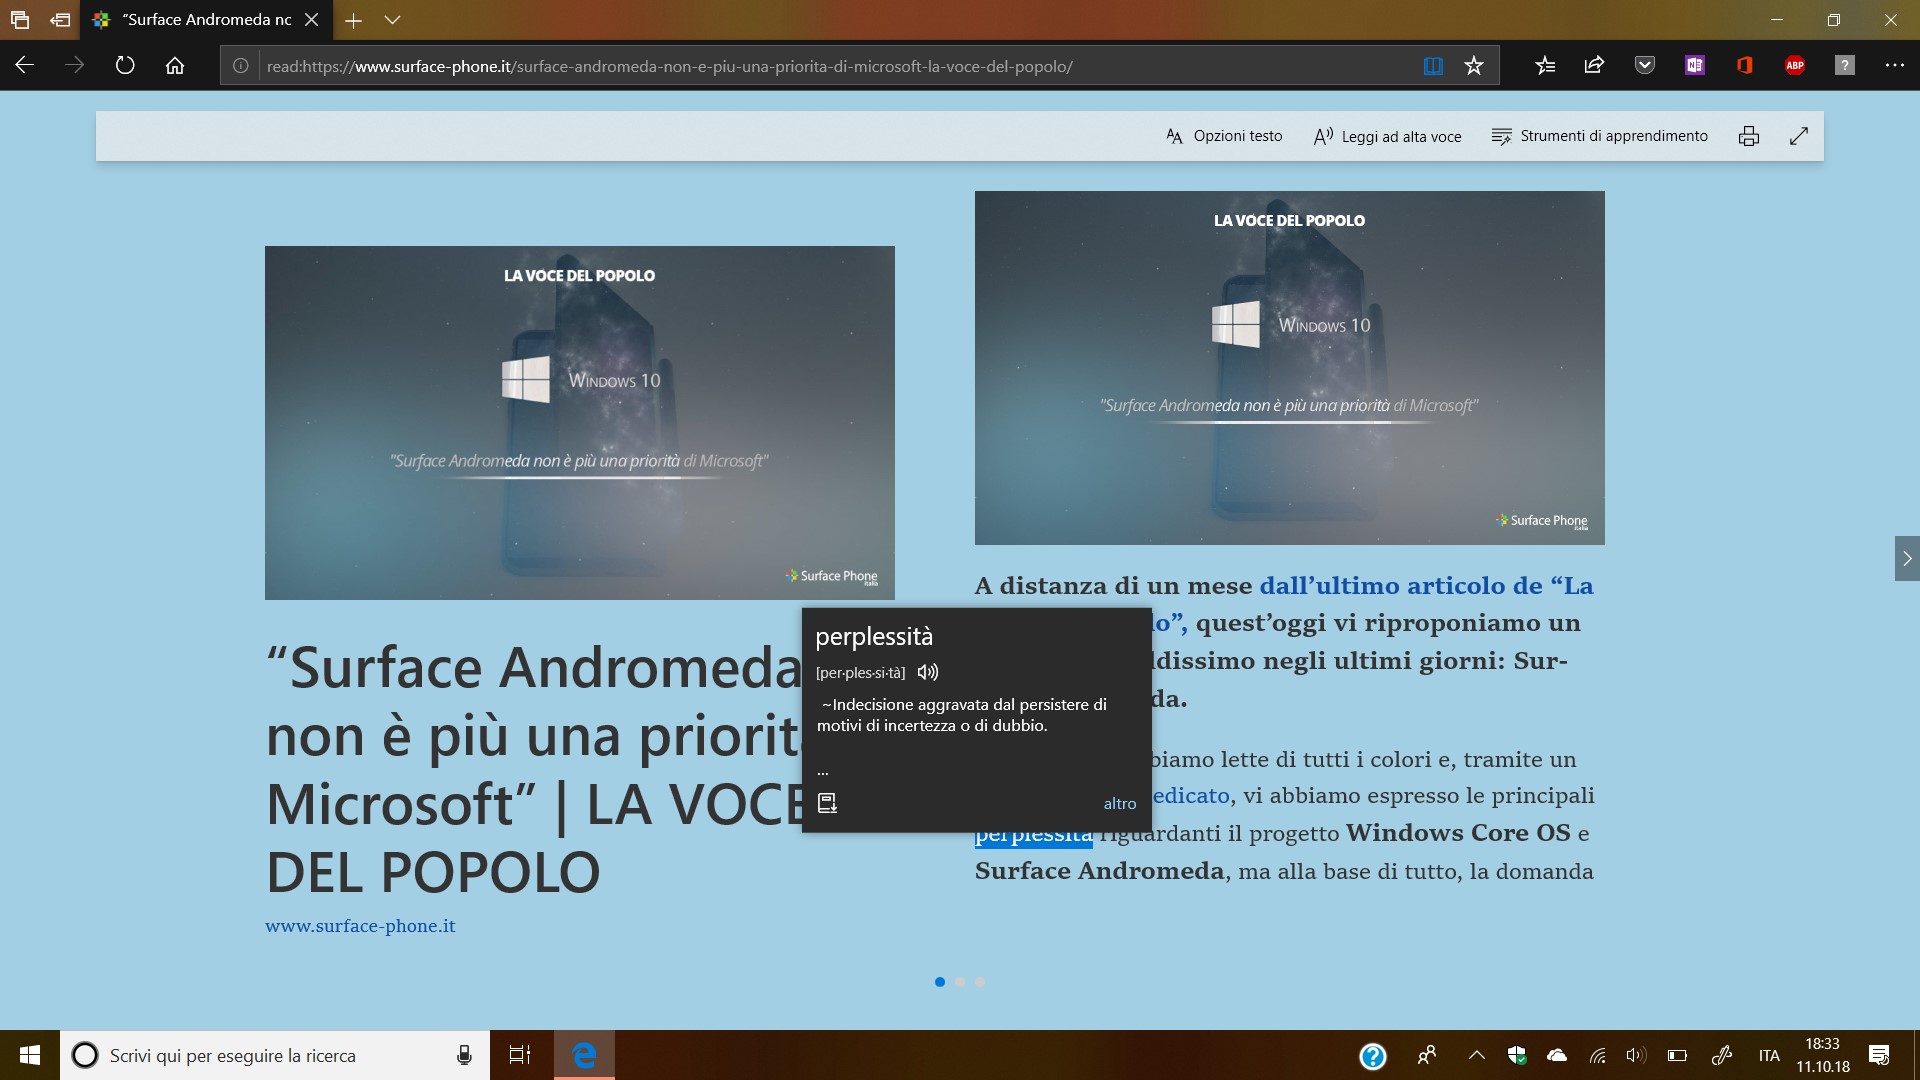This screenshot has width=1920, height=1080.
Task: Open the Favorites hub
Action: click(1545, 66)
